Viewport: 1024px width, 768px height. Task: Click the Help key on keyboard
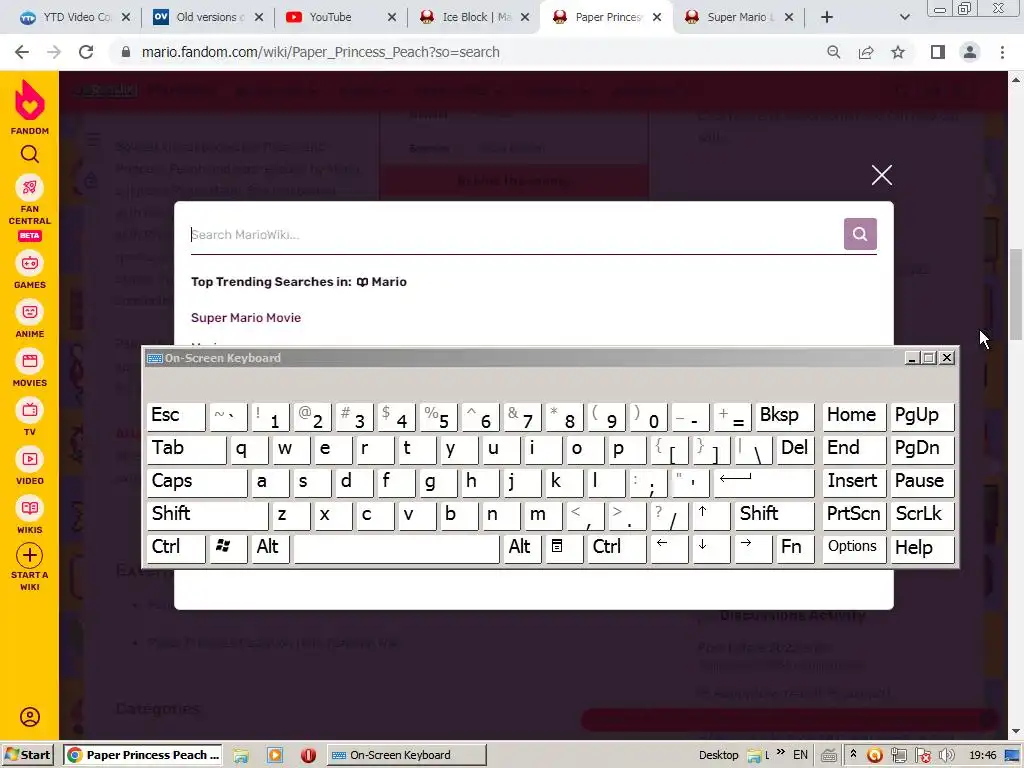(x=921, y=547)
